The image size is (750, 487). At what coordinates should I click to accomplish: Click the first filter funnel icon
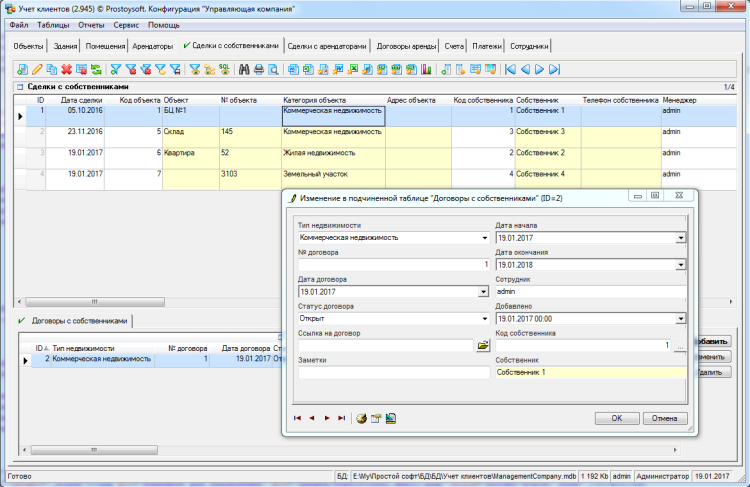point(116,69)
